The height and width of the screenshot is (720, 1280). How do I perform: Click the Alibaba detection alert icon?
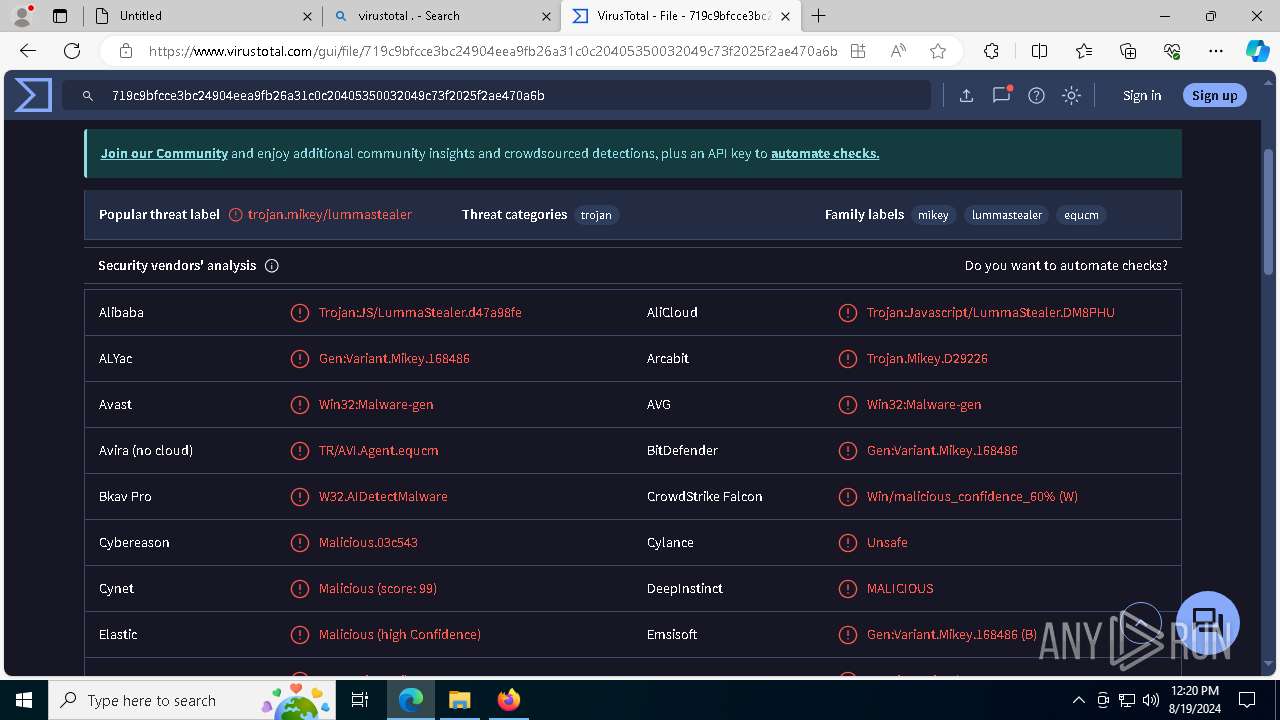(x=299, y=313)
